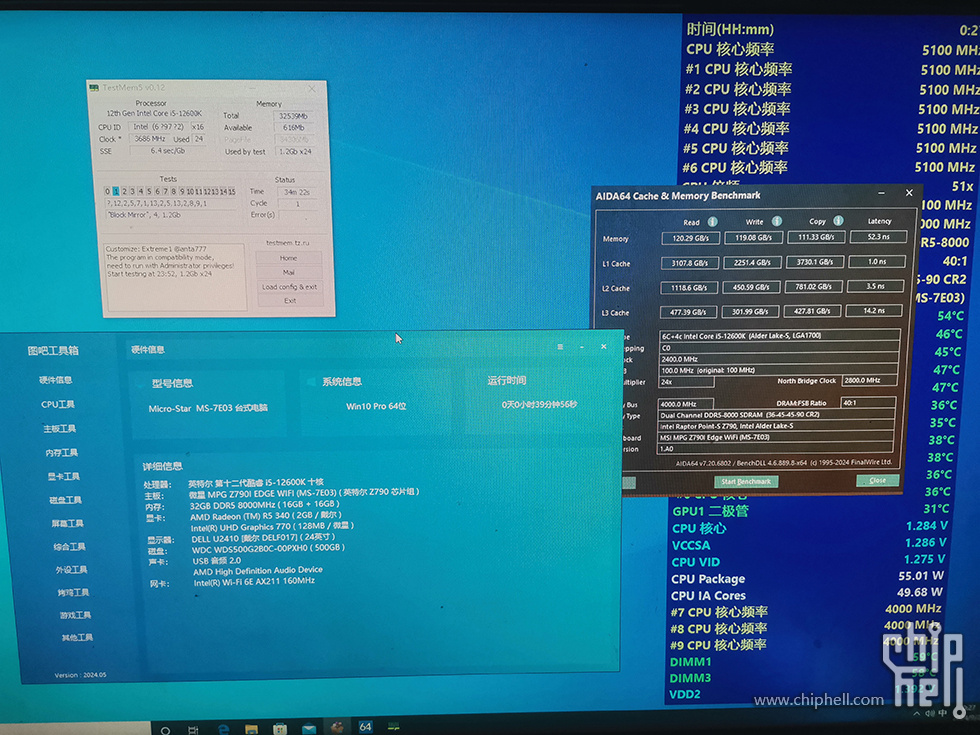Click the Mail button in TestMem5
Viewport: 980px width, 735px height.
pyautogui.click(x=289, y=272)
